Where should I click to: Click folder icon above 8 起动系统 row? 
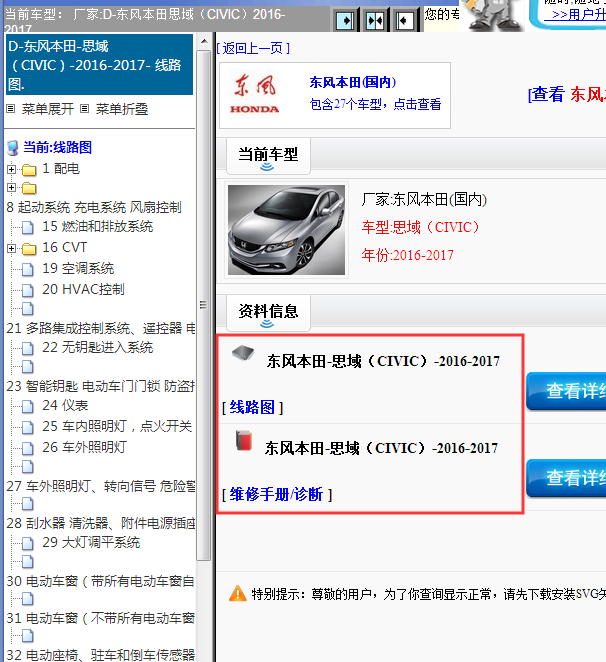29,188
